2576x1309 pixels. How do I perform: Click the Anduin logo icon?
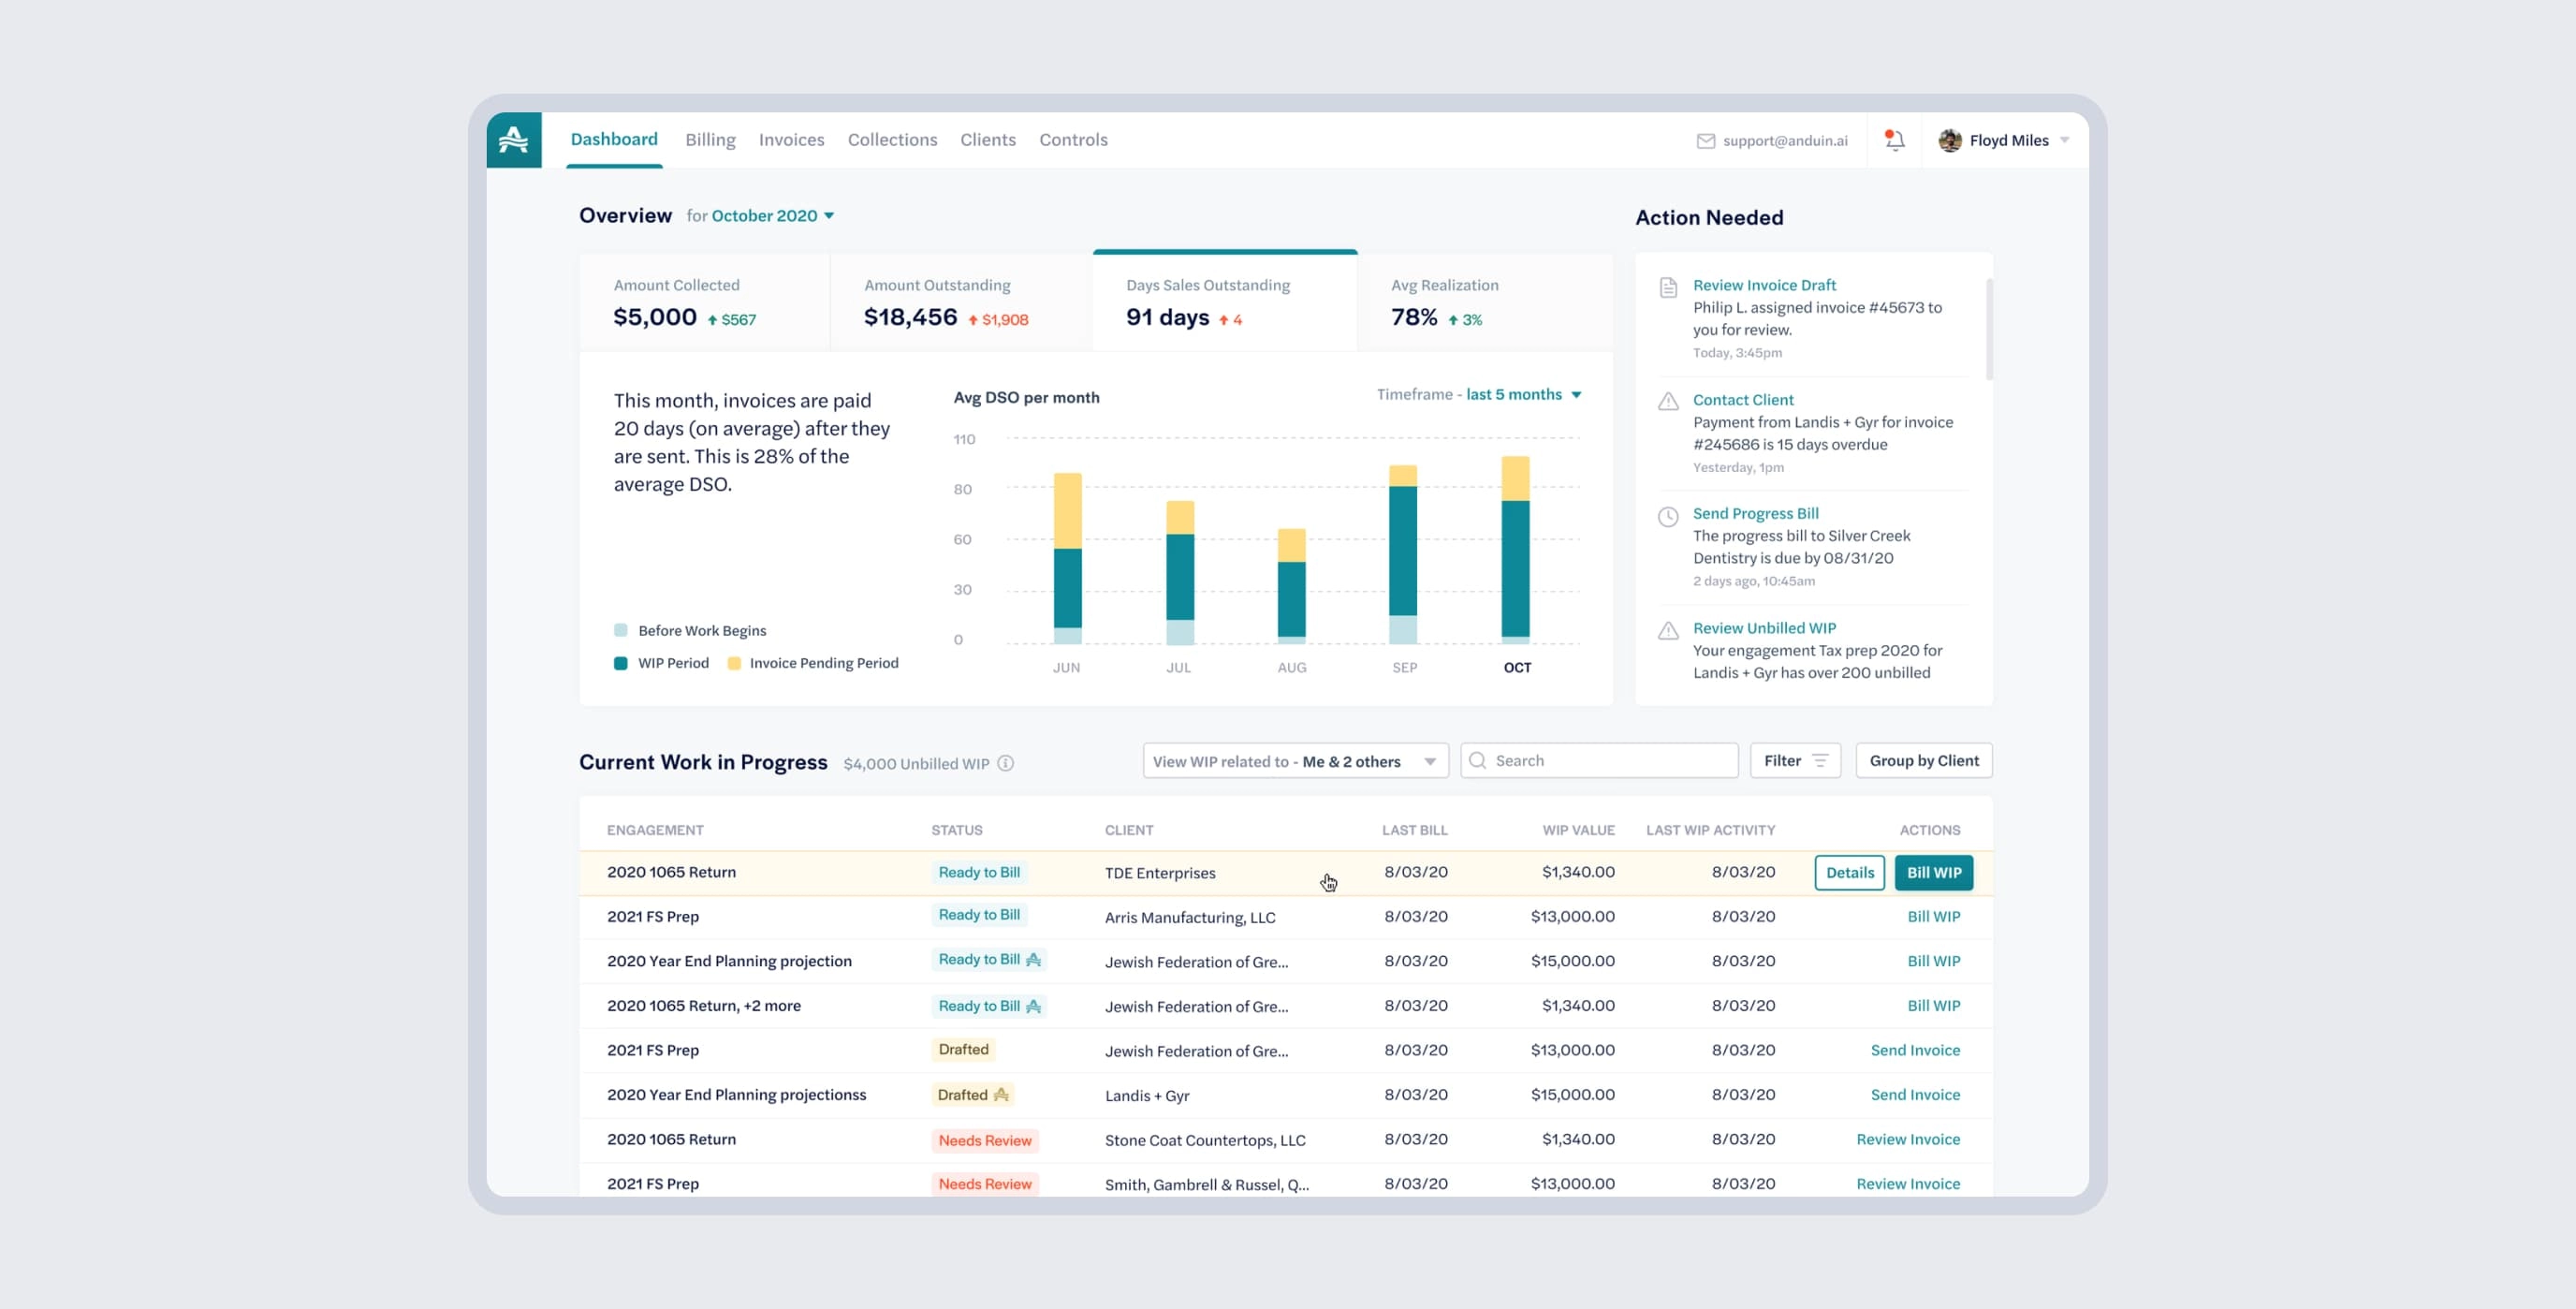tap(513, 139)
